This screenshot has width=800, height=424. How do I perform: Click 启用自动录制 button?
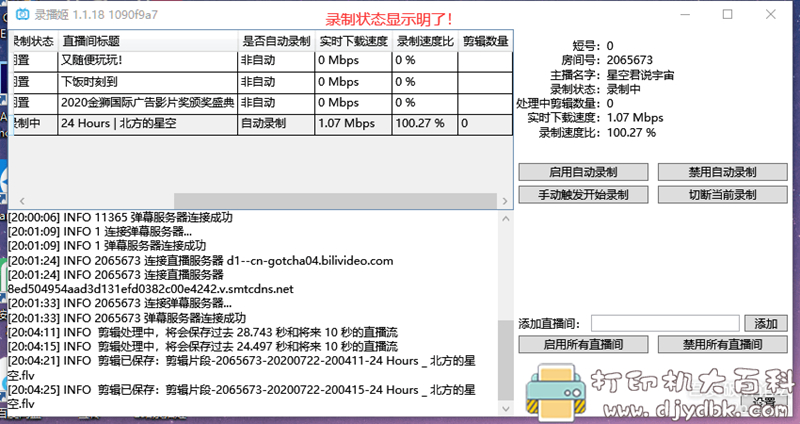point(583,172)
